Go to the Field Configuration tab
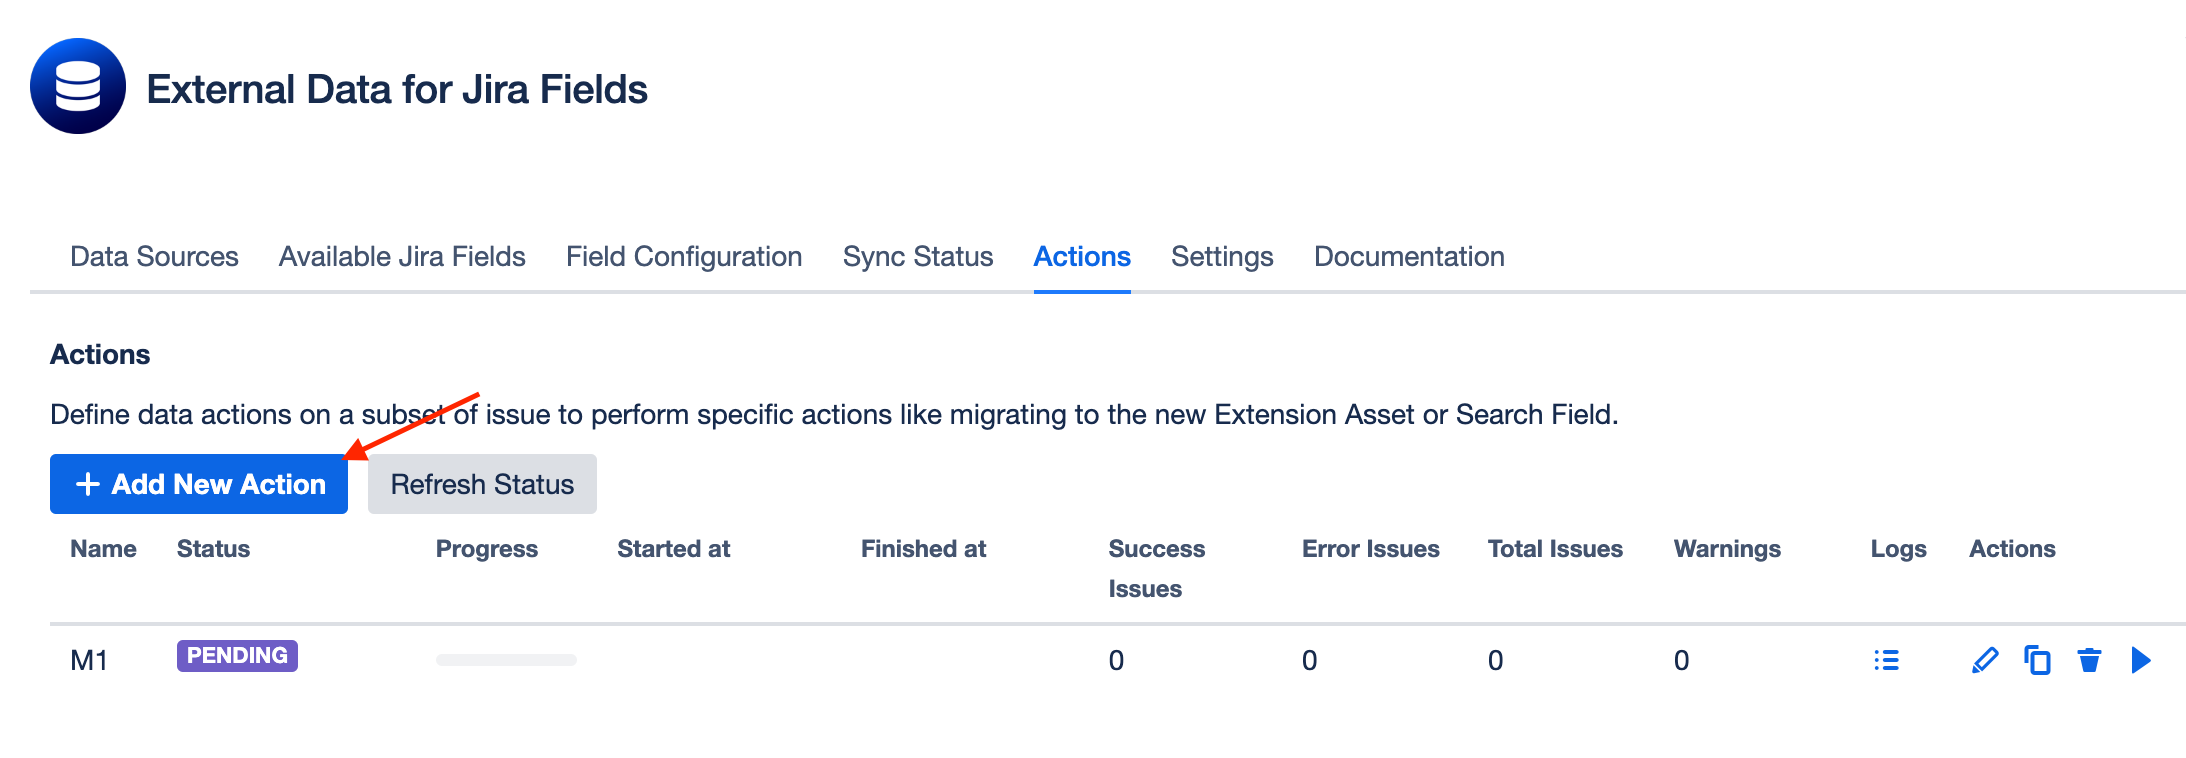The width and height of the screenshot is (2186, 758). 684,257
